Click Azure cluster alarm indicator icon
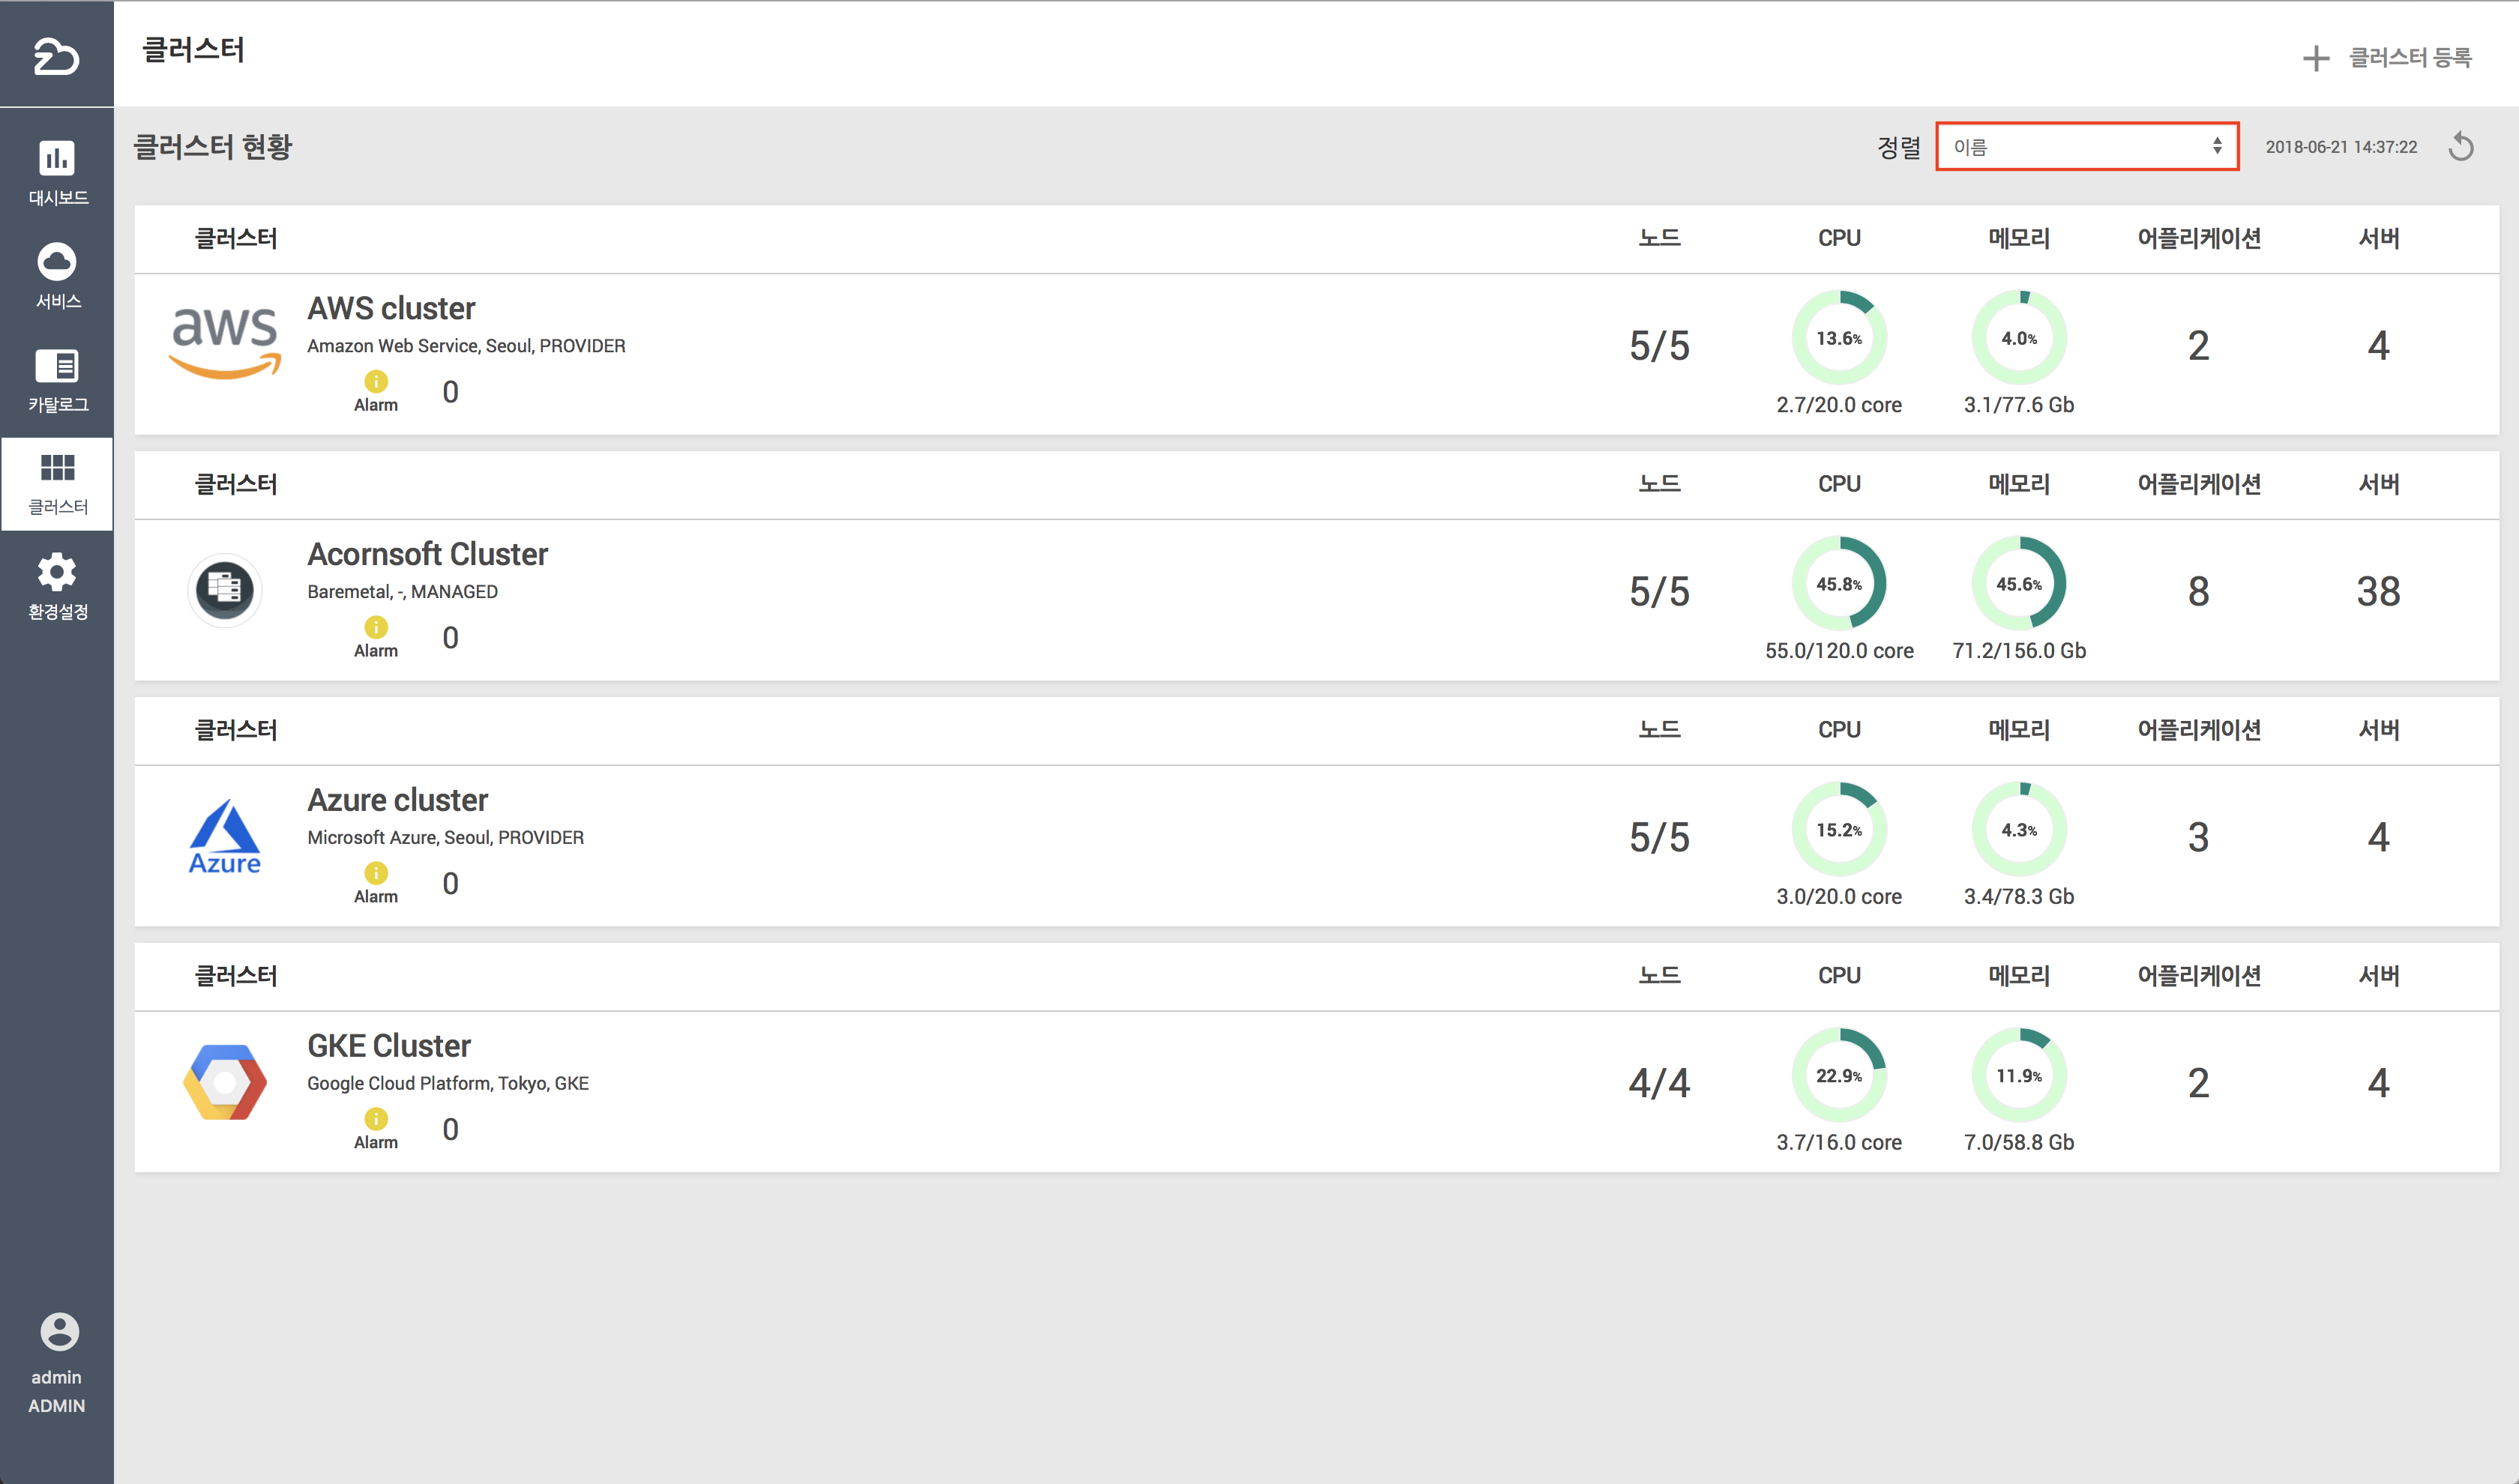 (x=376, y=873)
